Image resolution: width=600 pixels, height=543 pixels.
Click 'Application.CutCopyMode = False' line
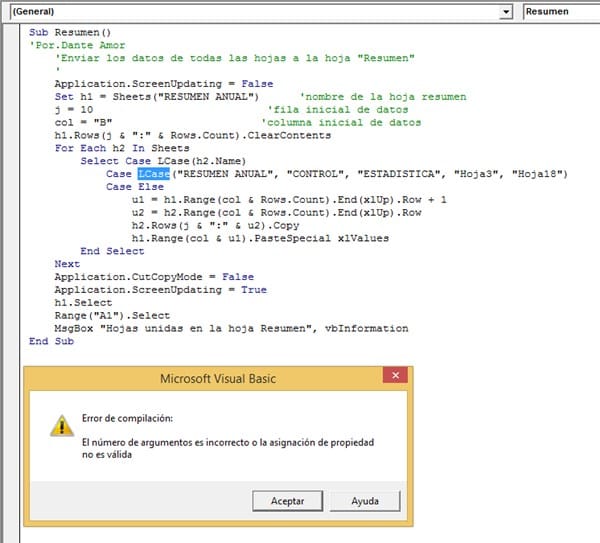[154, 277]
